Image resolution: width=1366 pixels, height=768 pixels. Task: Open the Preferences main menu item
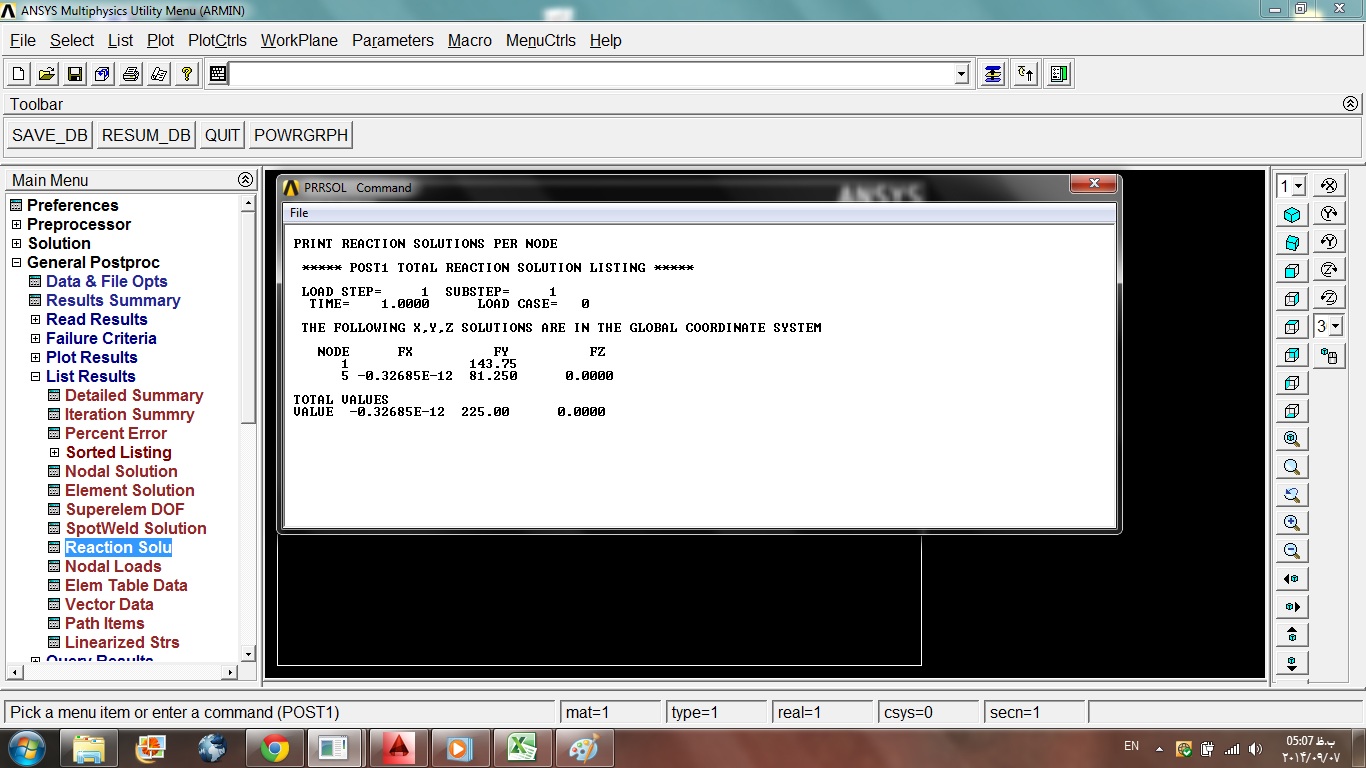(x=72, y=206)
